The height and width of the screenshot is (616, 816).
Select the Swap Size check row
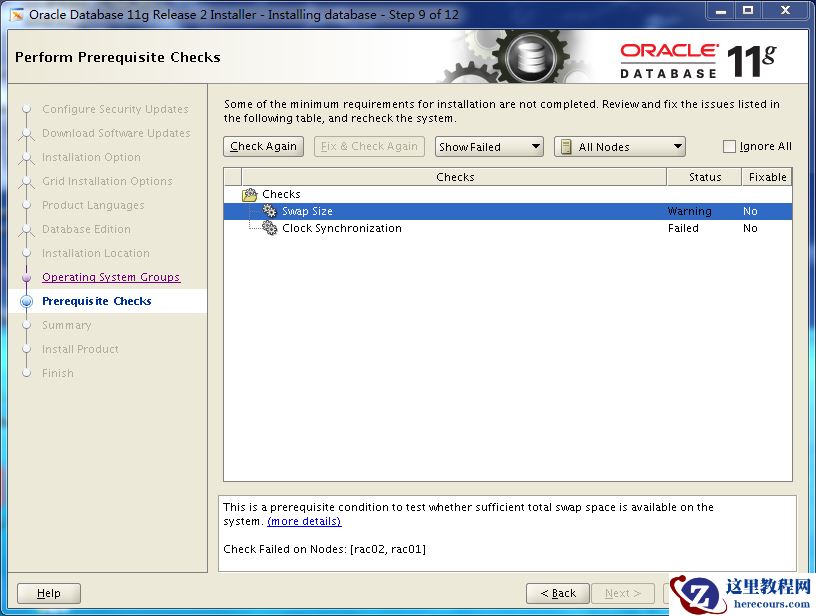[x=508, y=211]
